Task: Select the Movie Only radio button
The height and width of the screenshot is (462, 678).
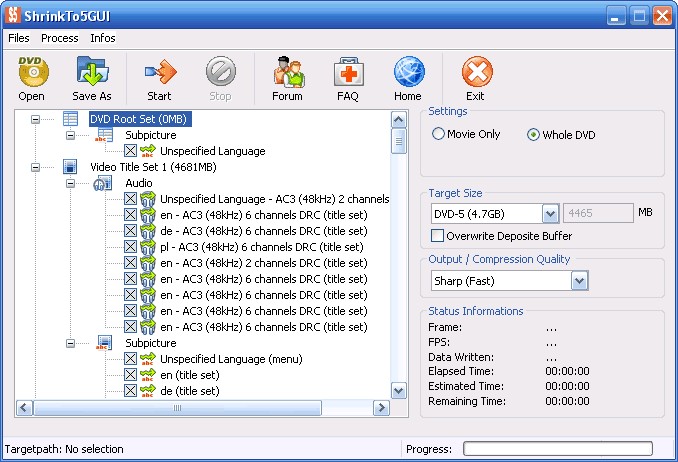Action: tap(438, 134)
